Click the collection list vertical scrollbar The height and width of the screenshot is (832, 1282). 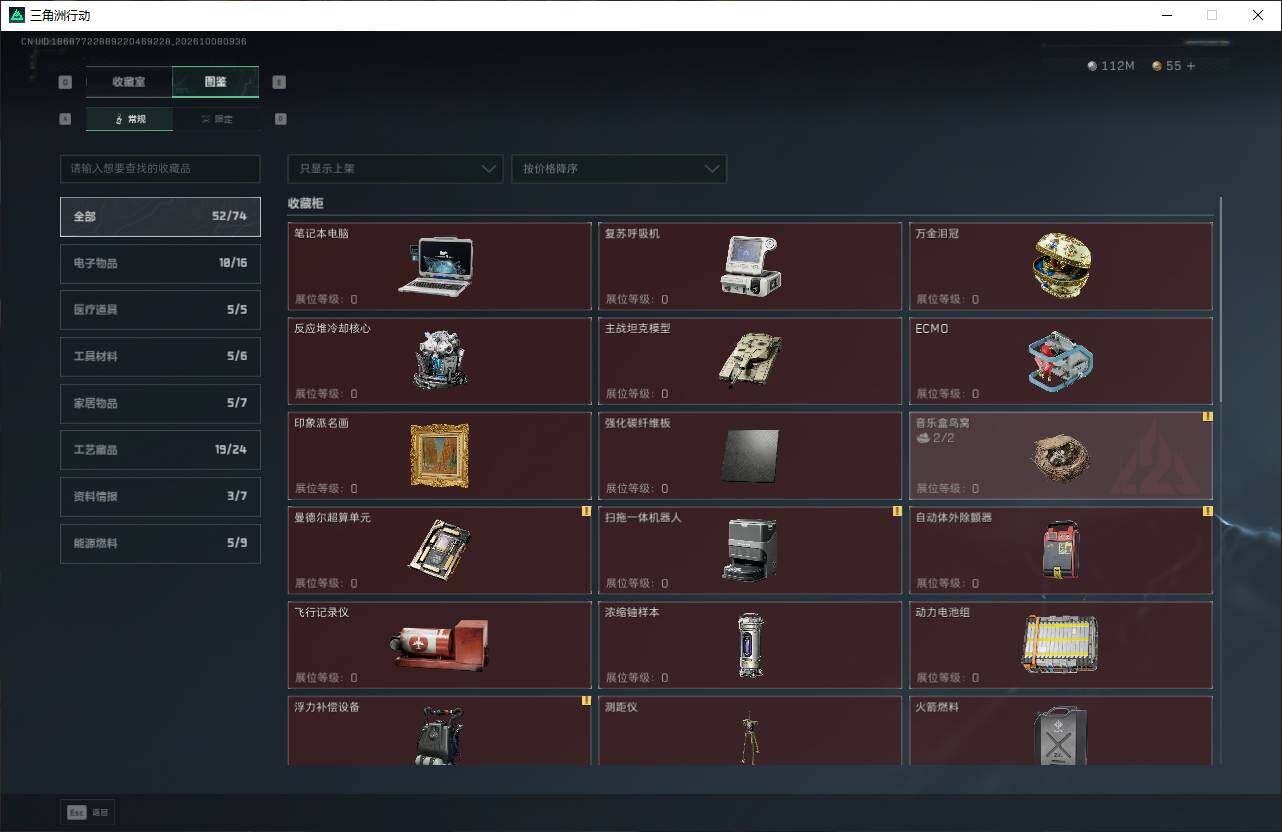pos(1220,300)
